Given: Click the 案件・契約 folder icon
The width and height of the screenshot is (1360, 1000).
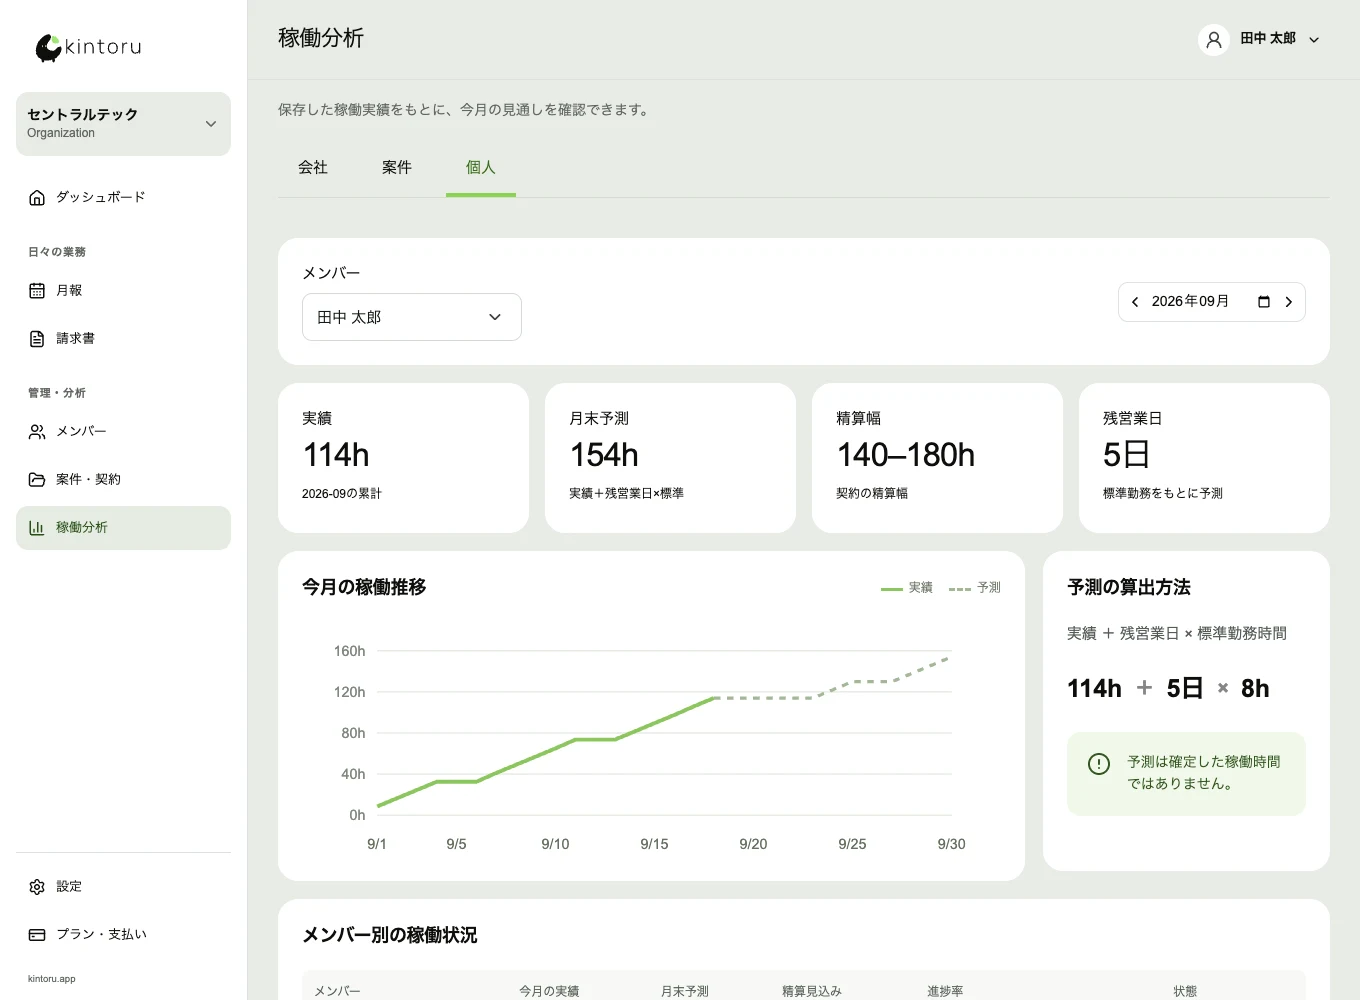Looking at the screenshot, I should [x=37, y=480].
